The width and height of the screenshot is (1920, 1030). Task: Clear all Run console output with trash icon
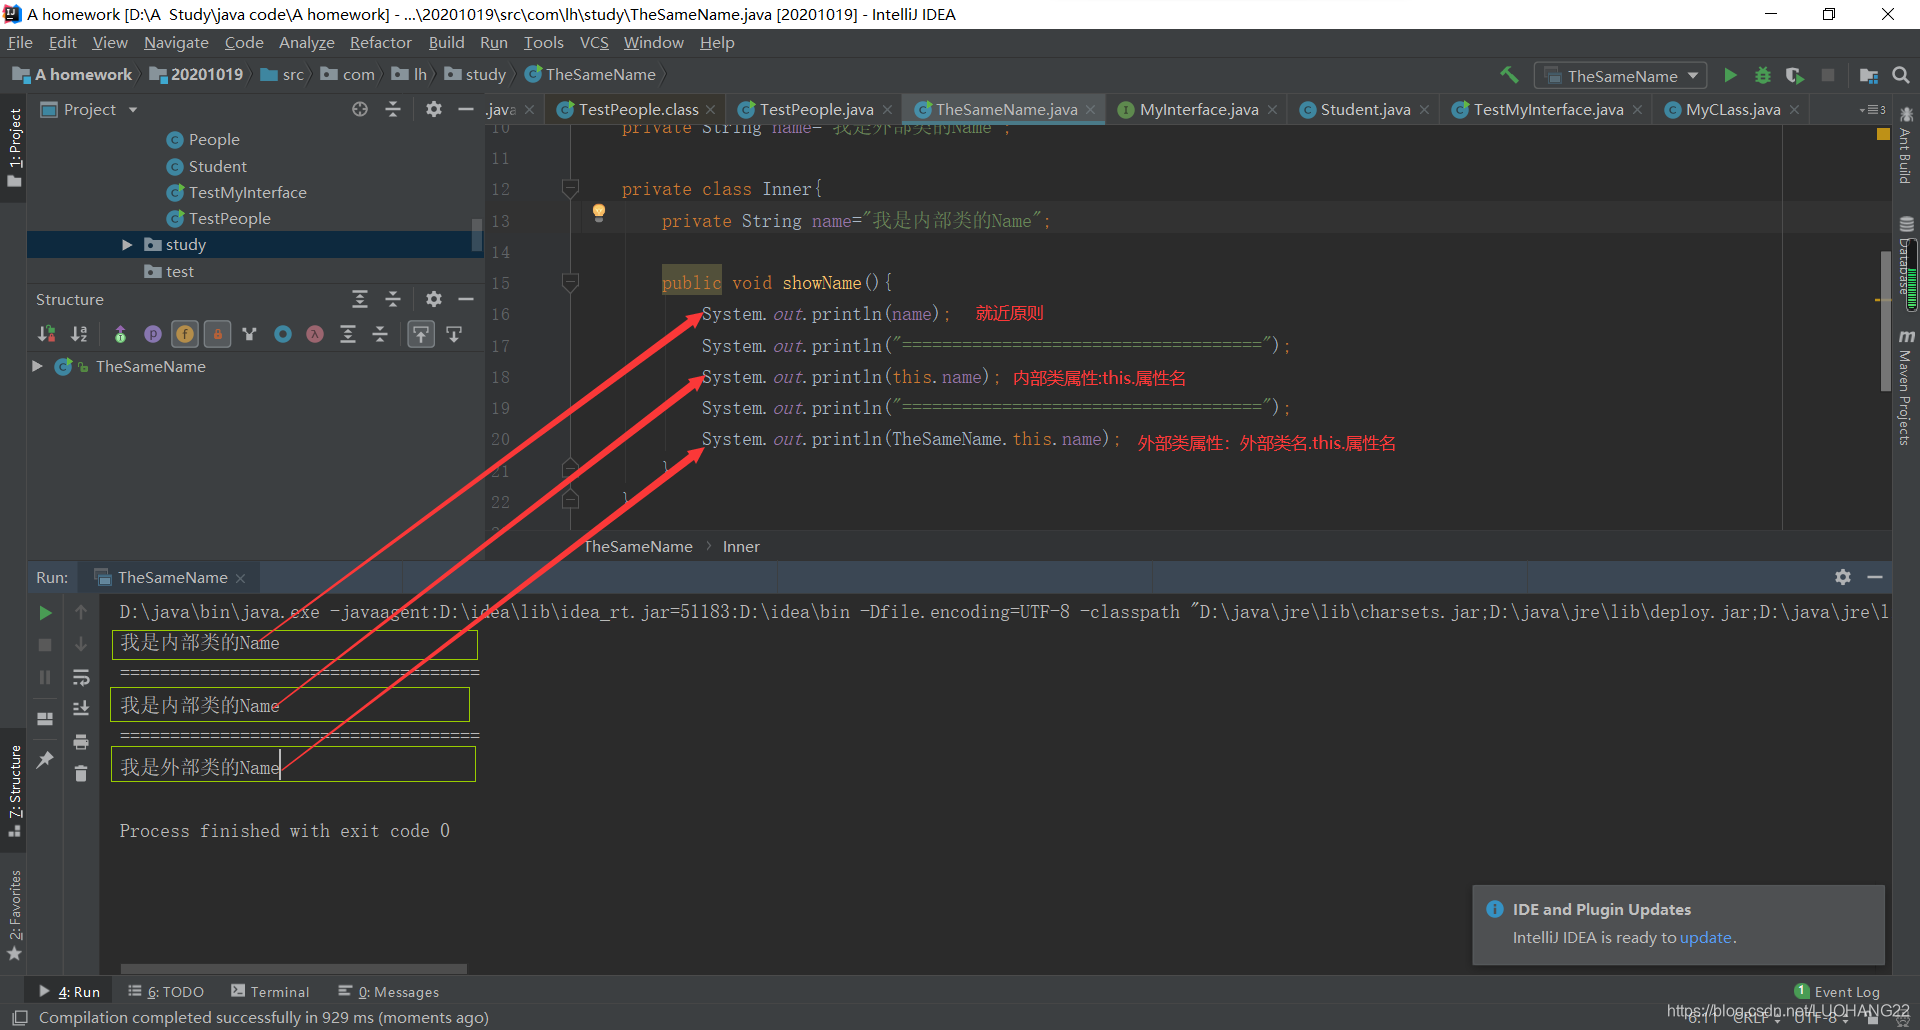pos(81,773)
